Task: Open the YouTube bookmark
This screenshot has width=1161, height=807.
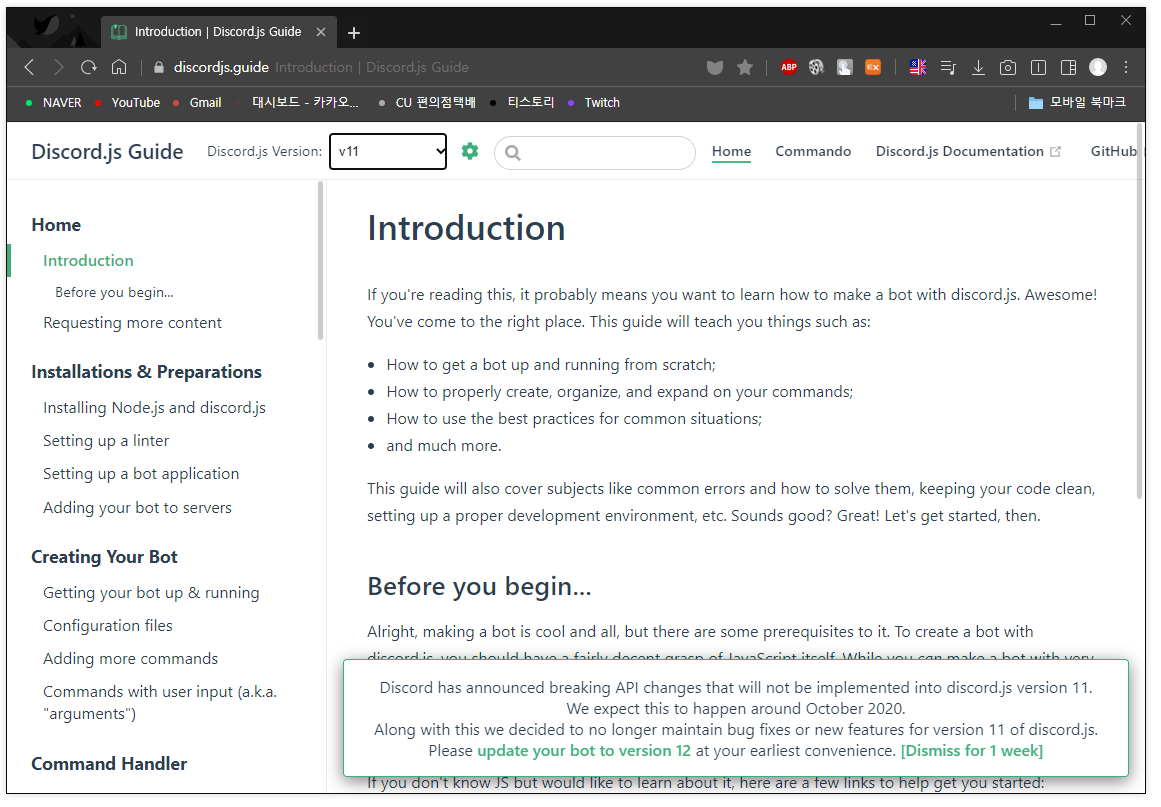Action: click(x=127, y=102)
